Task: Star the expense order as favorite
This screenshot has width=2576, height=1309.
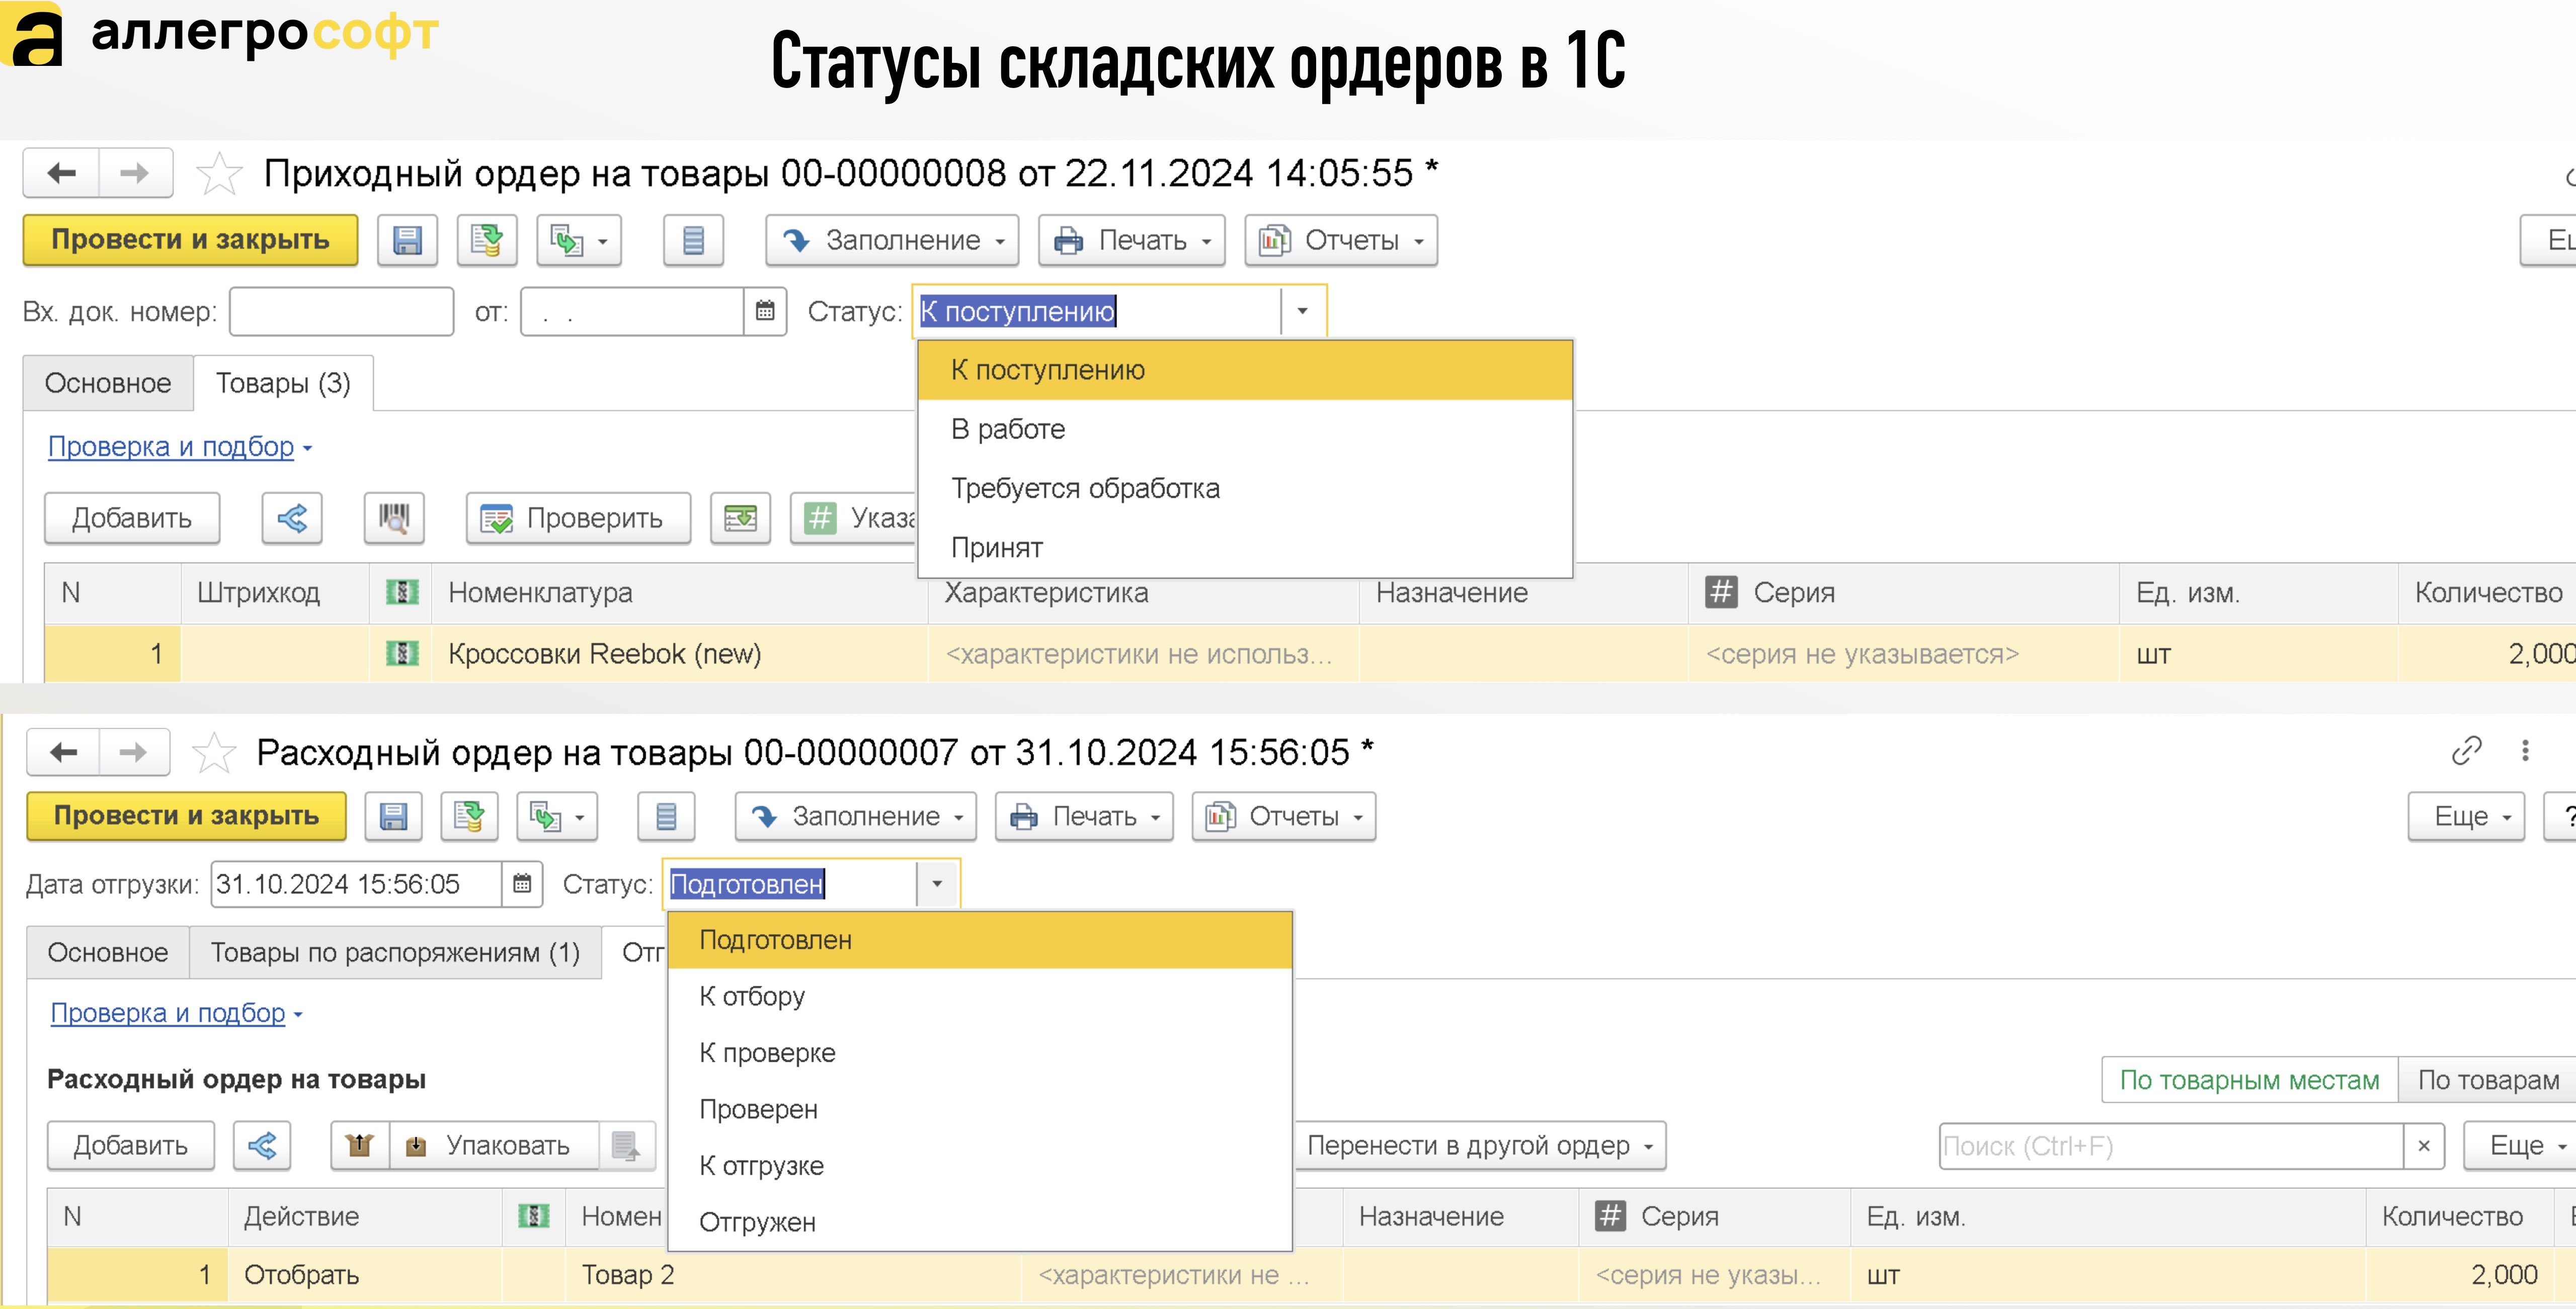Action: [213, 752]
